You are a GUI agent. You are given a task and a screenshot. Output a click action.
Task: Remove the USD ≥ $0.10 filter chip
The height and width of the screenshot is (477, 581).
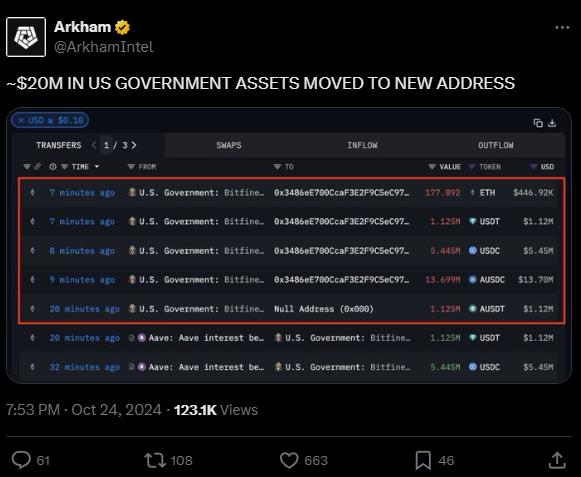[21, 120]
